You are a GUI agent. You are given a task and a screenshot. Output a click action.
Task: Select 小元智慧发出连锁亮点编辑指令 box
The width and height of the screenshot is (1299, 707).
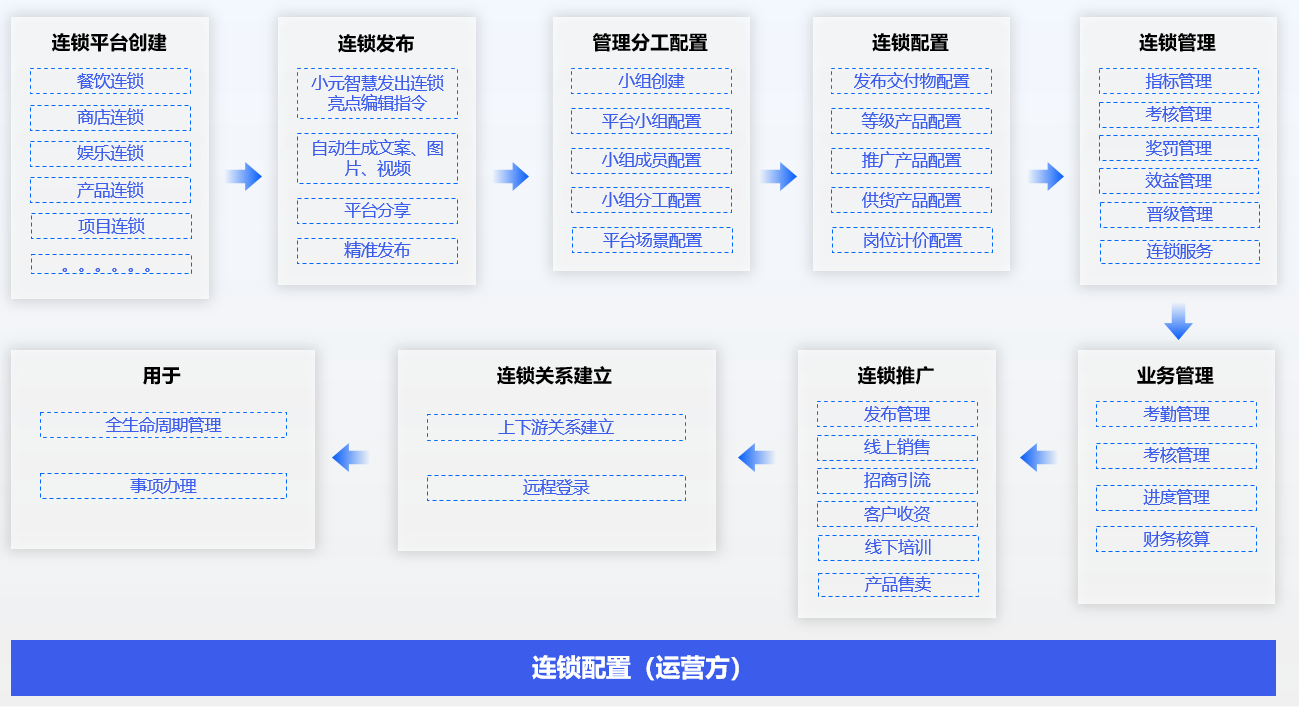click(377, 93)
